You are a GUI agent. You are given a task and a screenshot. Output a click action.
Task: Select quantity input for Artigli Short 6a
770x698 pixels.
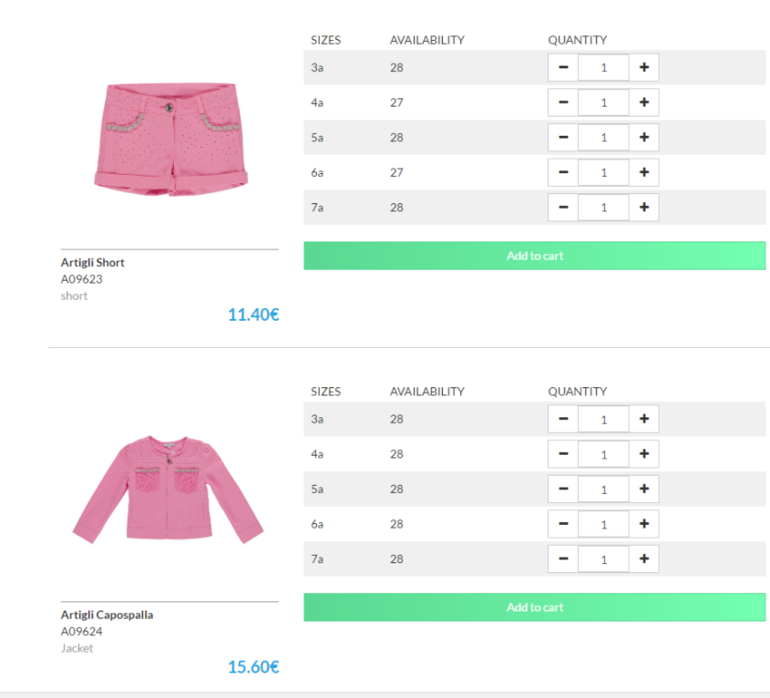tap(603, 173)
